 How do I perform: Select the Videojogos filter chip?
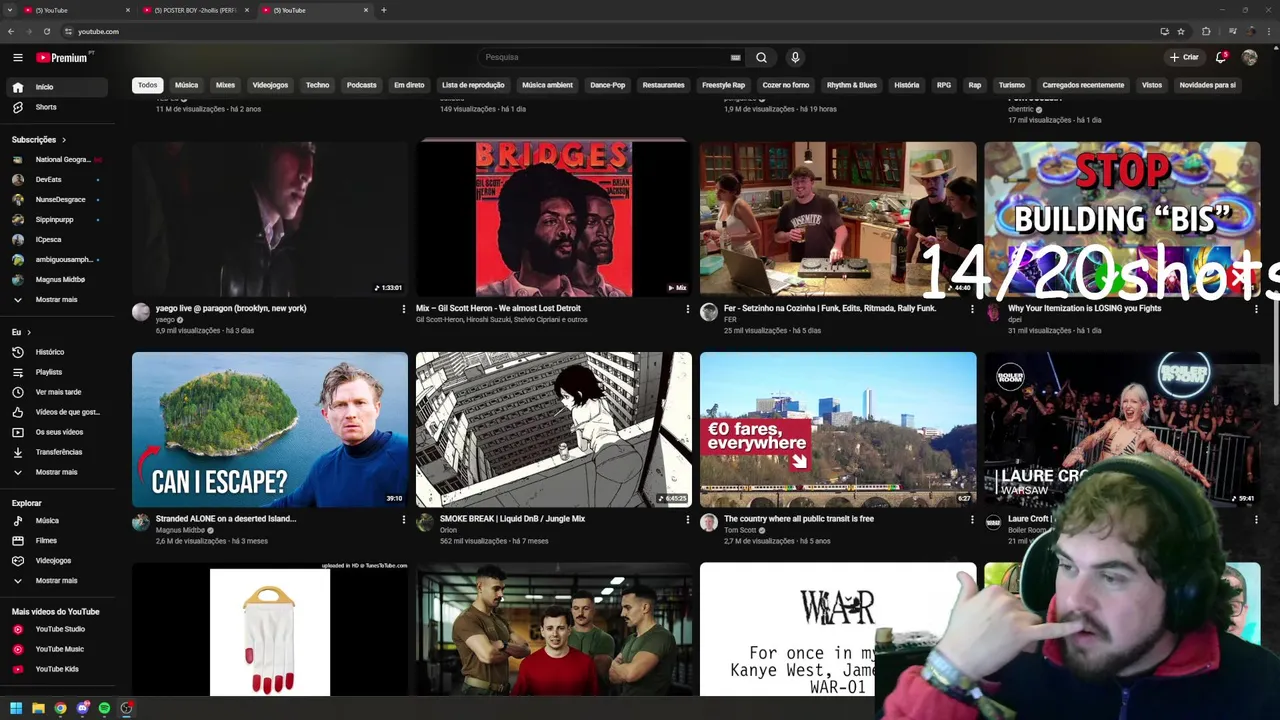tap(270, 85)
